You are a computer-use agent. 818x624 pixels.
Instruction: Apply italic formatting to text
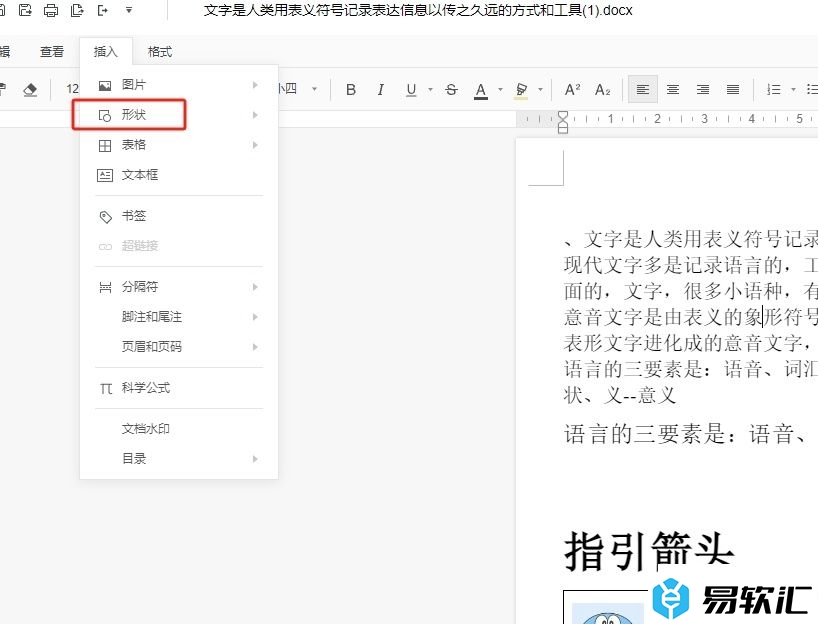(x=380, y=90)
